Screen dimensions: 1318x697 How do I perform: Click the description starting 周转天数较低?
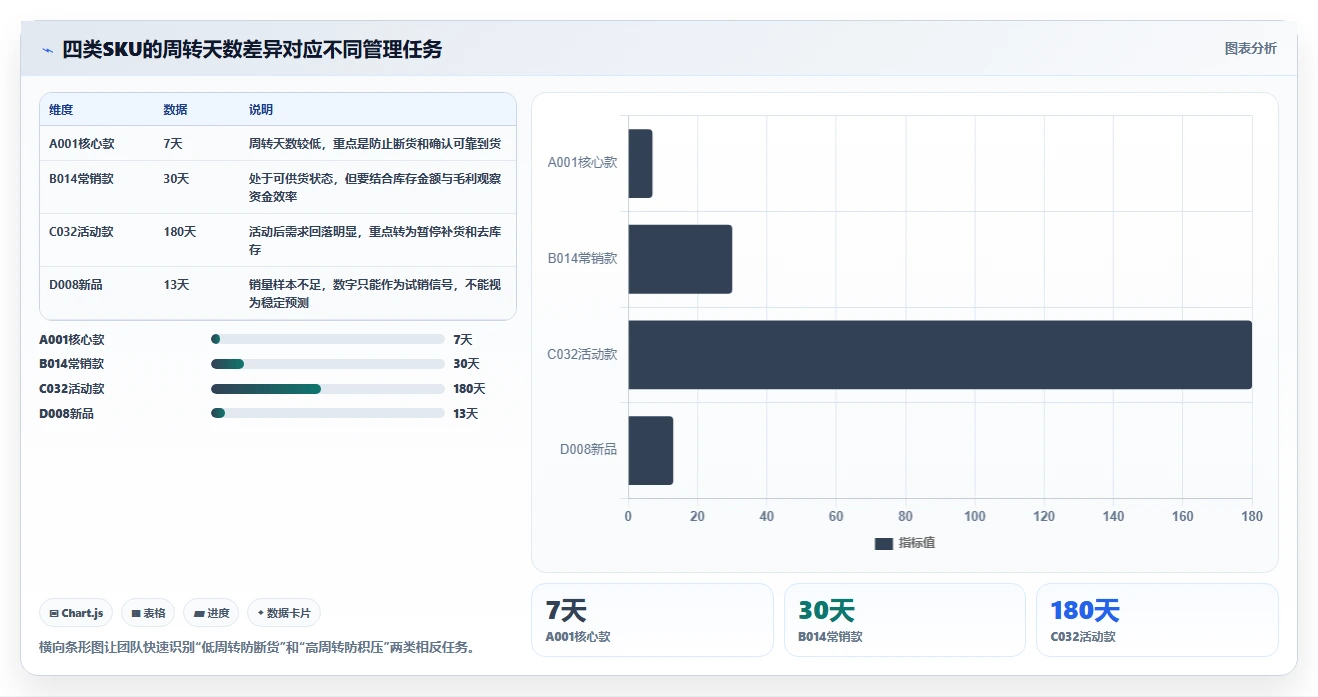click(375, 144)
